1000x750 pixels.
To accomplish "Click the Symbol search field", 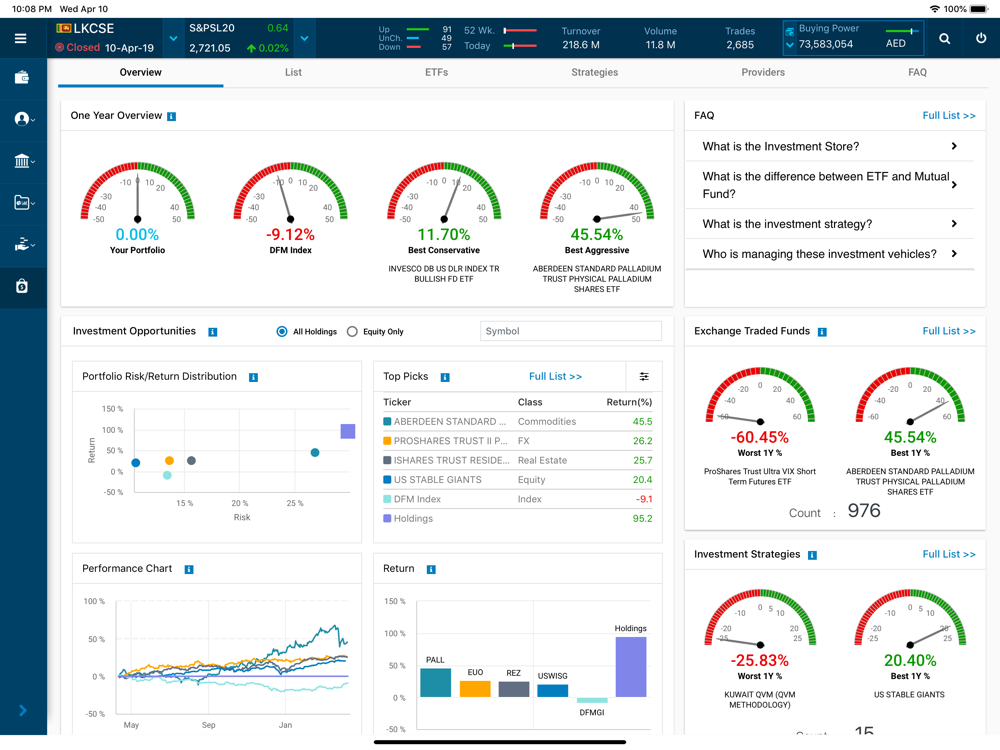I will tap(571, 331).
